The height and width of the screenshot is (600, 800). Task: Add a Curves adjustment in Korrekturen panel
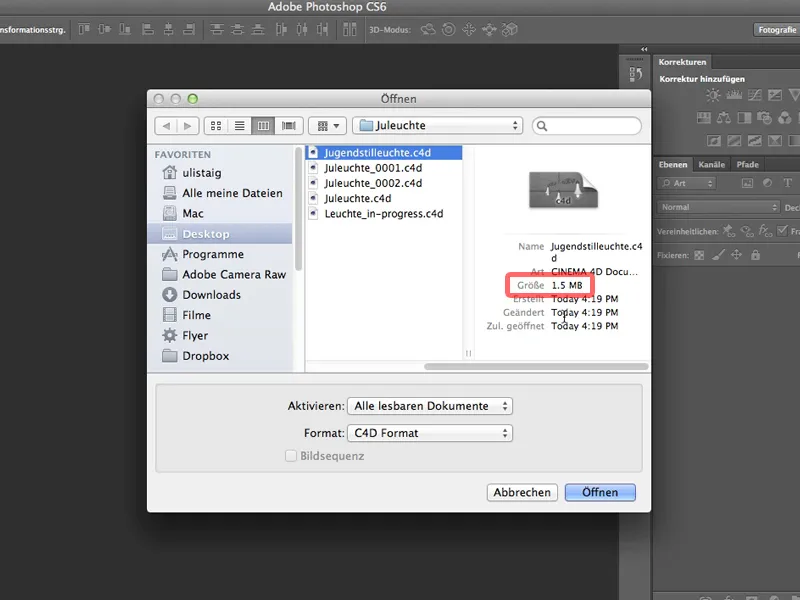click(x=755, y=95)
